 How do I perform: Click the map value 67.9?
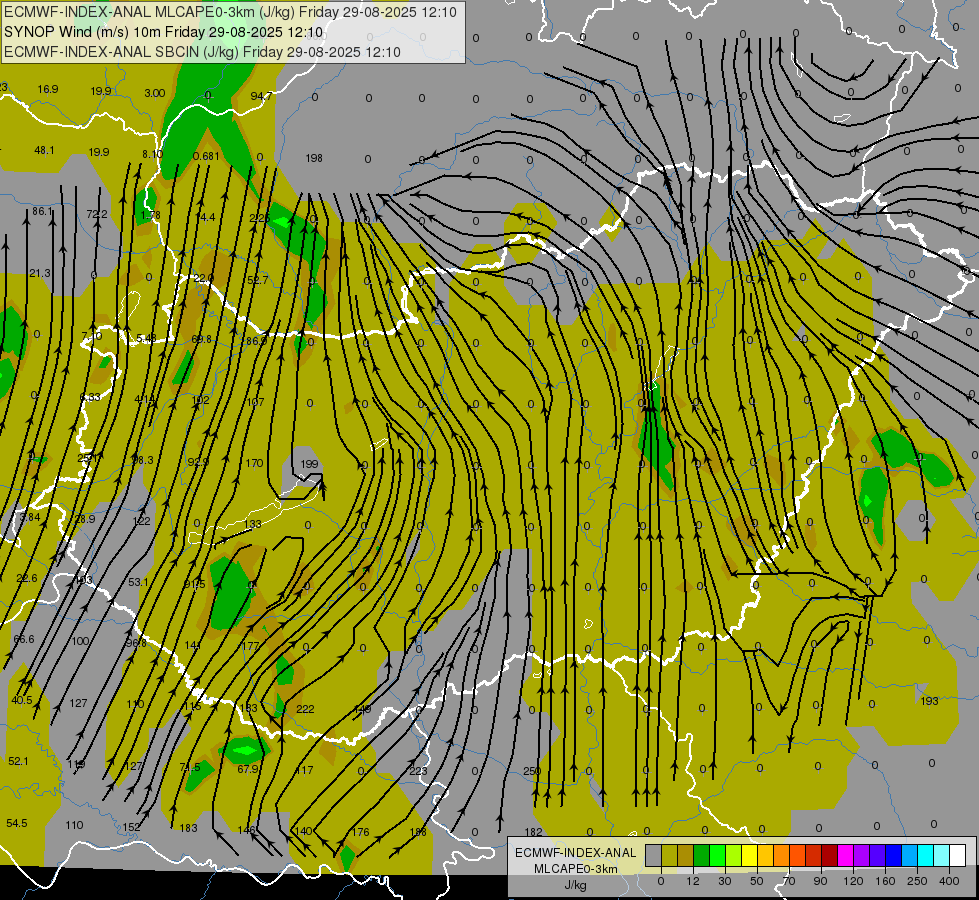pyautogui.click(x=248, y=769)
